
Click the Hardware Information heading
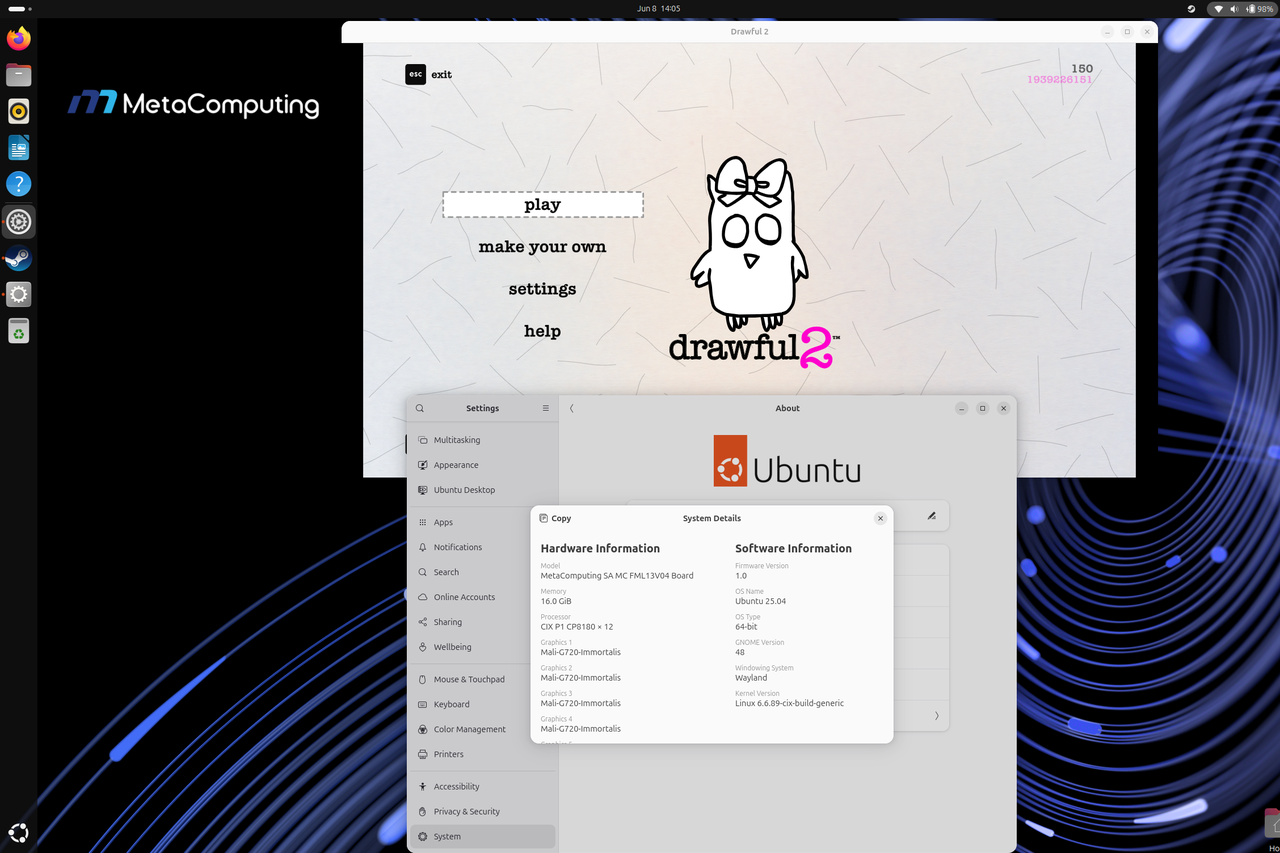tap(600, 548)
